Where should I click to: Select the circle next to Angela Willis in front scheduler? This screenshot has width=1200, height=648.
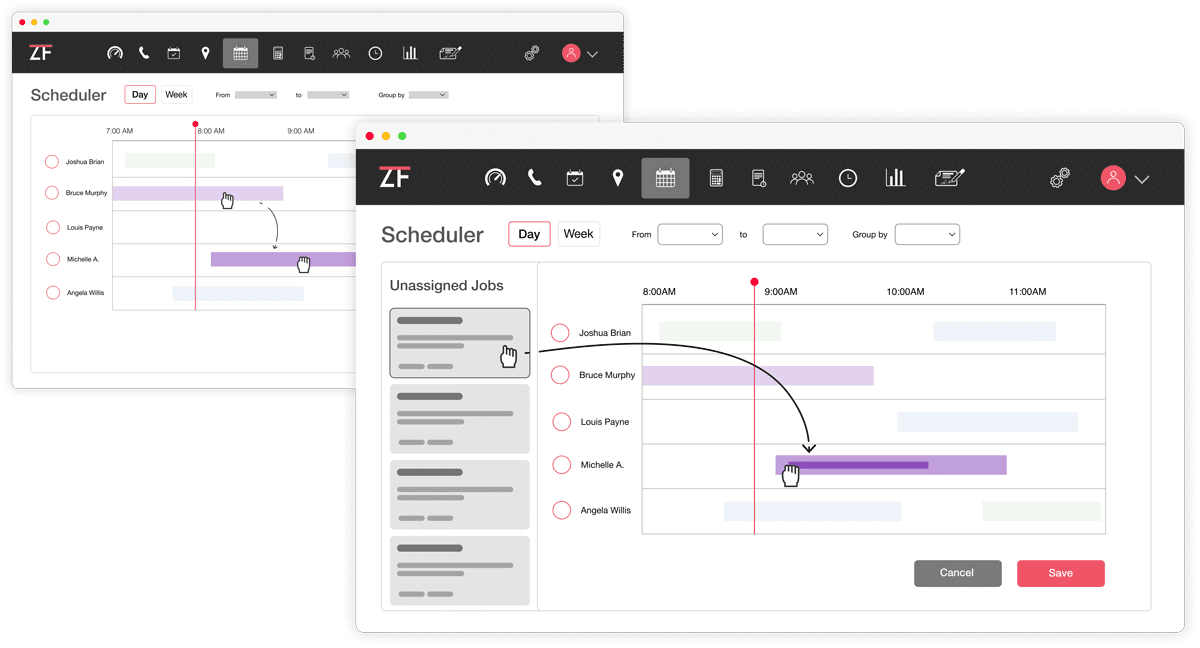562,510
